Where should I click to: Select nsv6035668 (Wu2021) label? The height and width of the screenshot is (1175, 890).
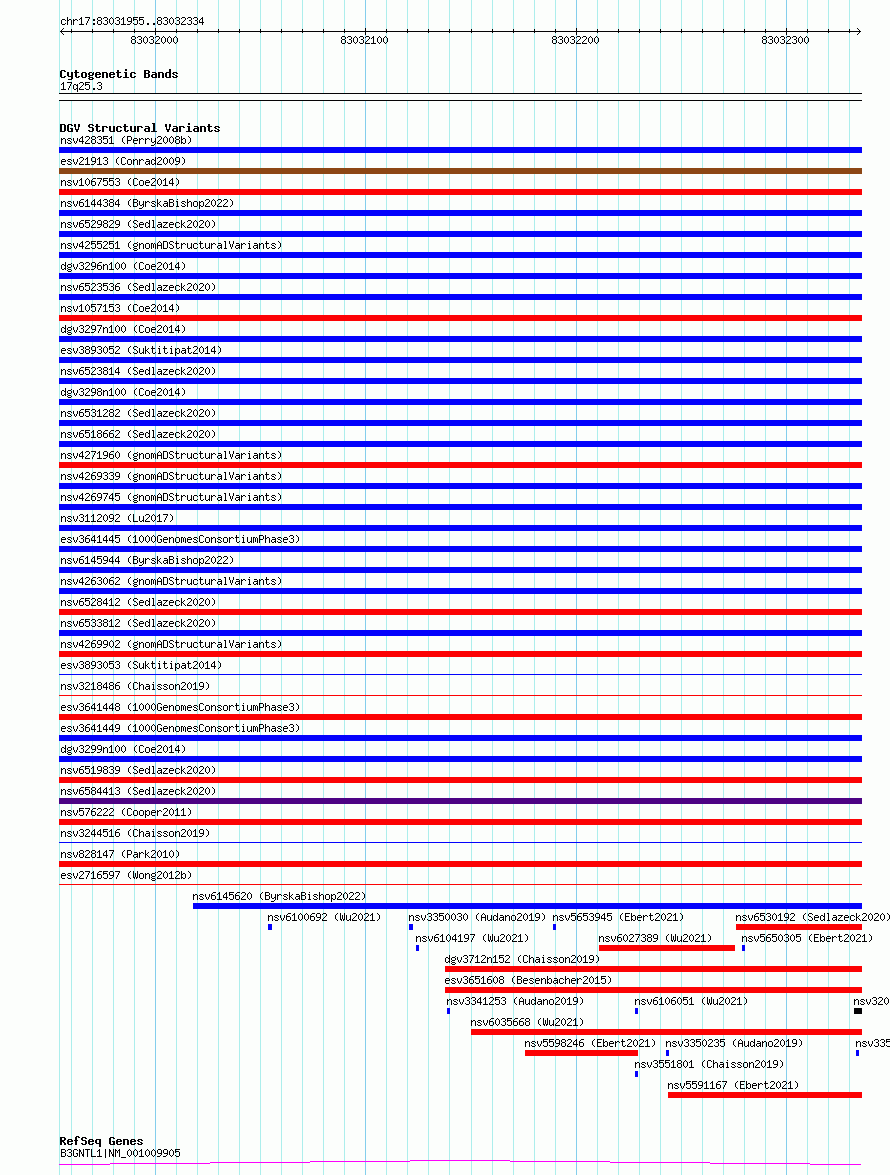point(527,1021)
